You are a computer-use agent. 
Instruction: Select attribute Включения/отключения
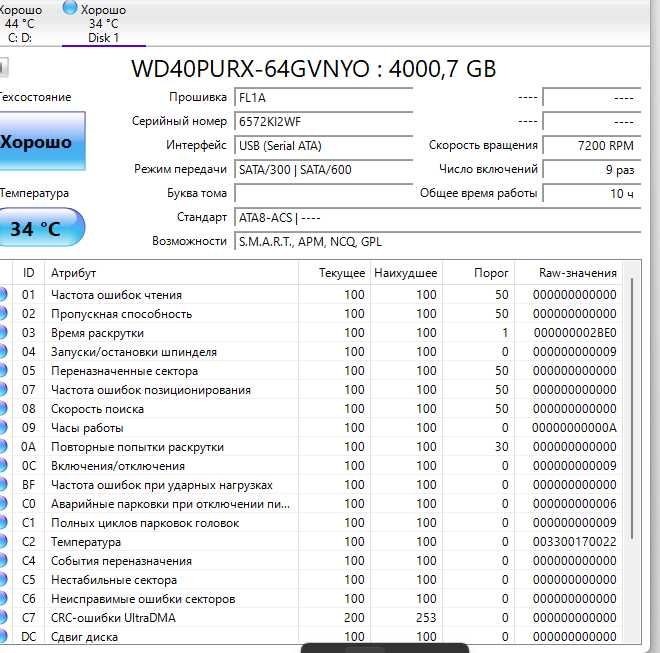[x=118, y=466]
